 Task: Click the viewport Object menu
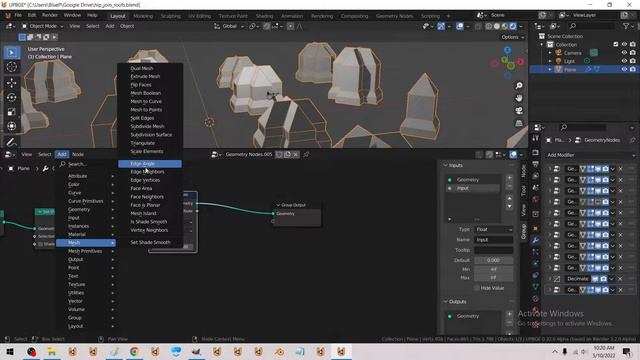[127, 26]
